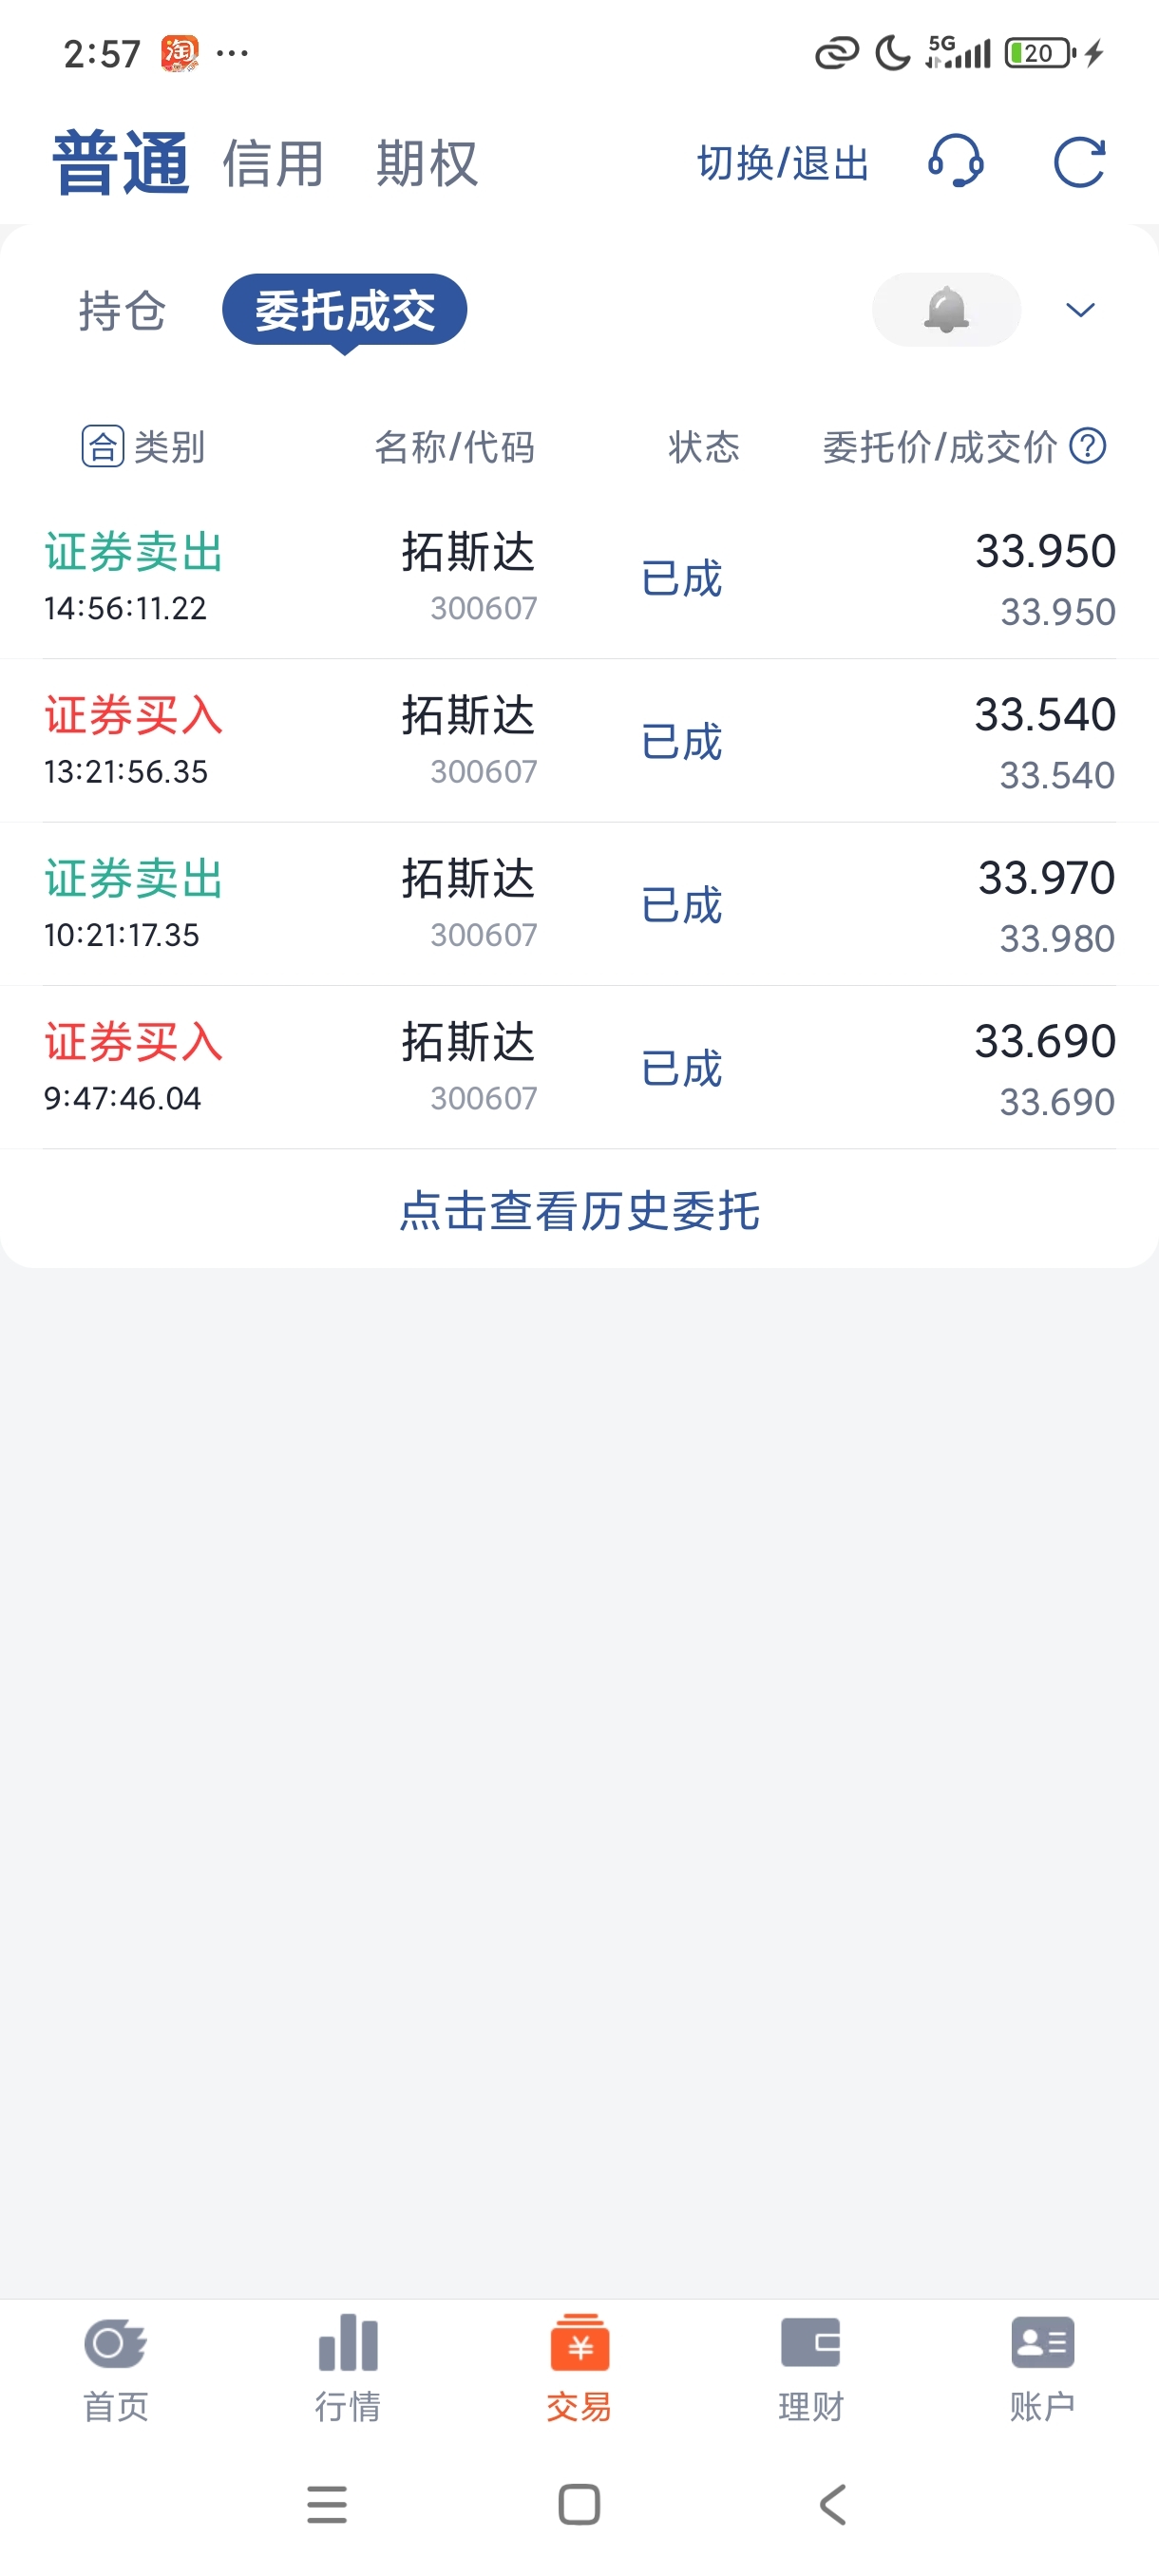The image size is (1159, 2576).
Task: Select the 委托成交 tab
Action: 344,310
